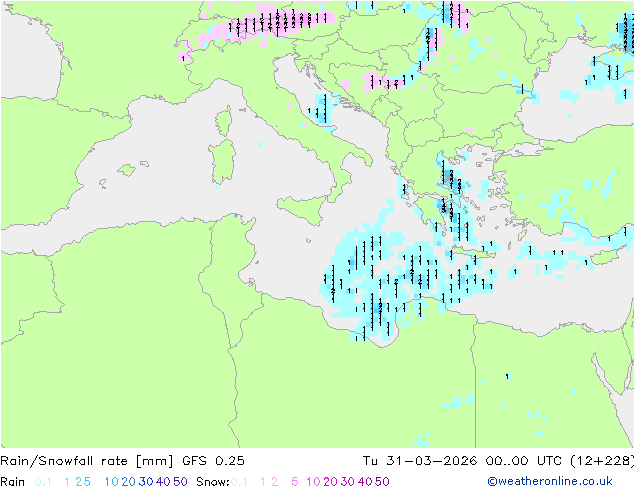This screenshot has width=634, height=490.
Task: Select the Rain 0.1 legend value
Action: pos(43,482)
